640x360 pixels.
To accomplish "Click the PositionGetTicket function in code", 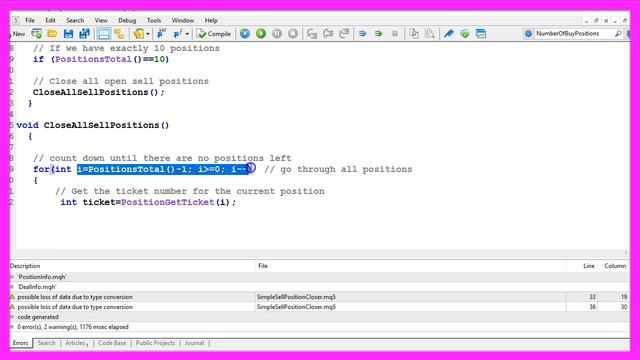I will [x=167, y=202].
